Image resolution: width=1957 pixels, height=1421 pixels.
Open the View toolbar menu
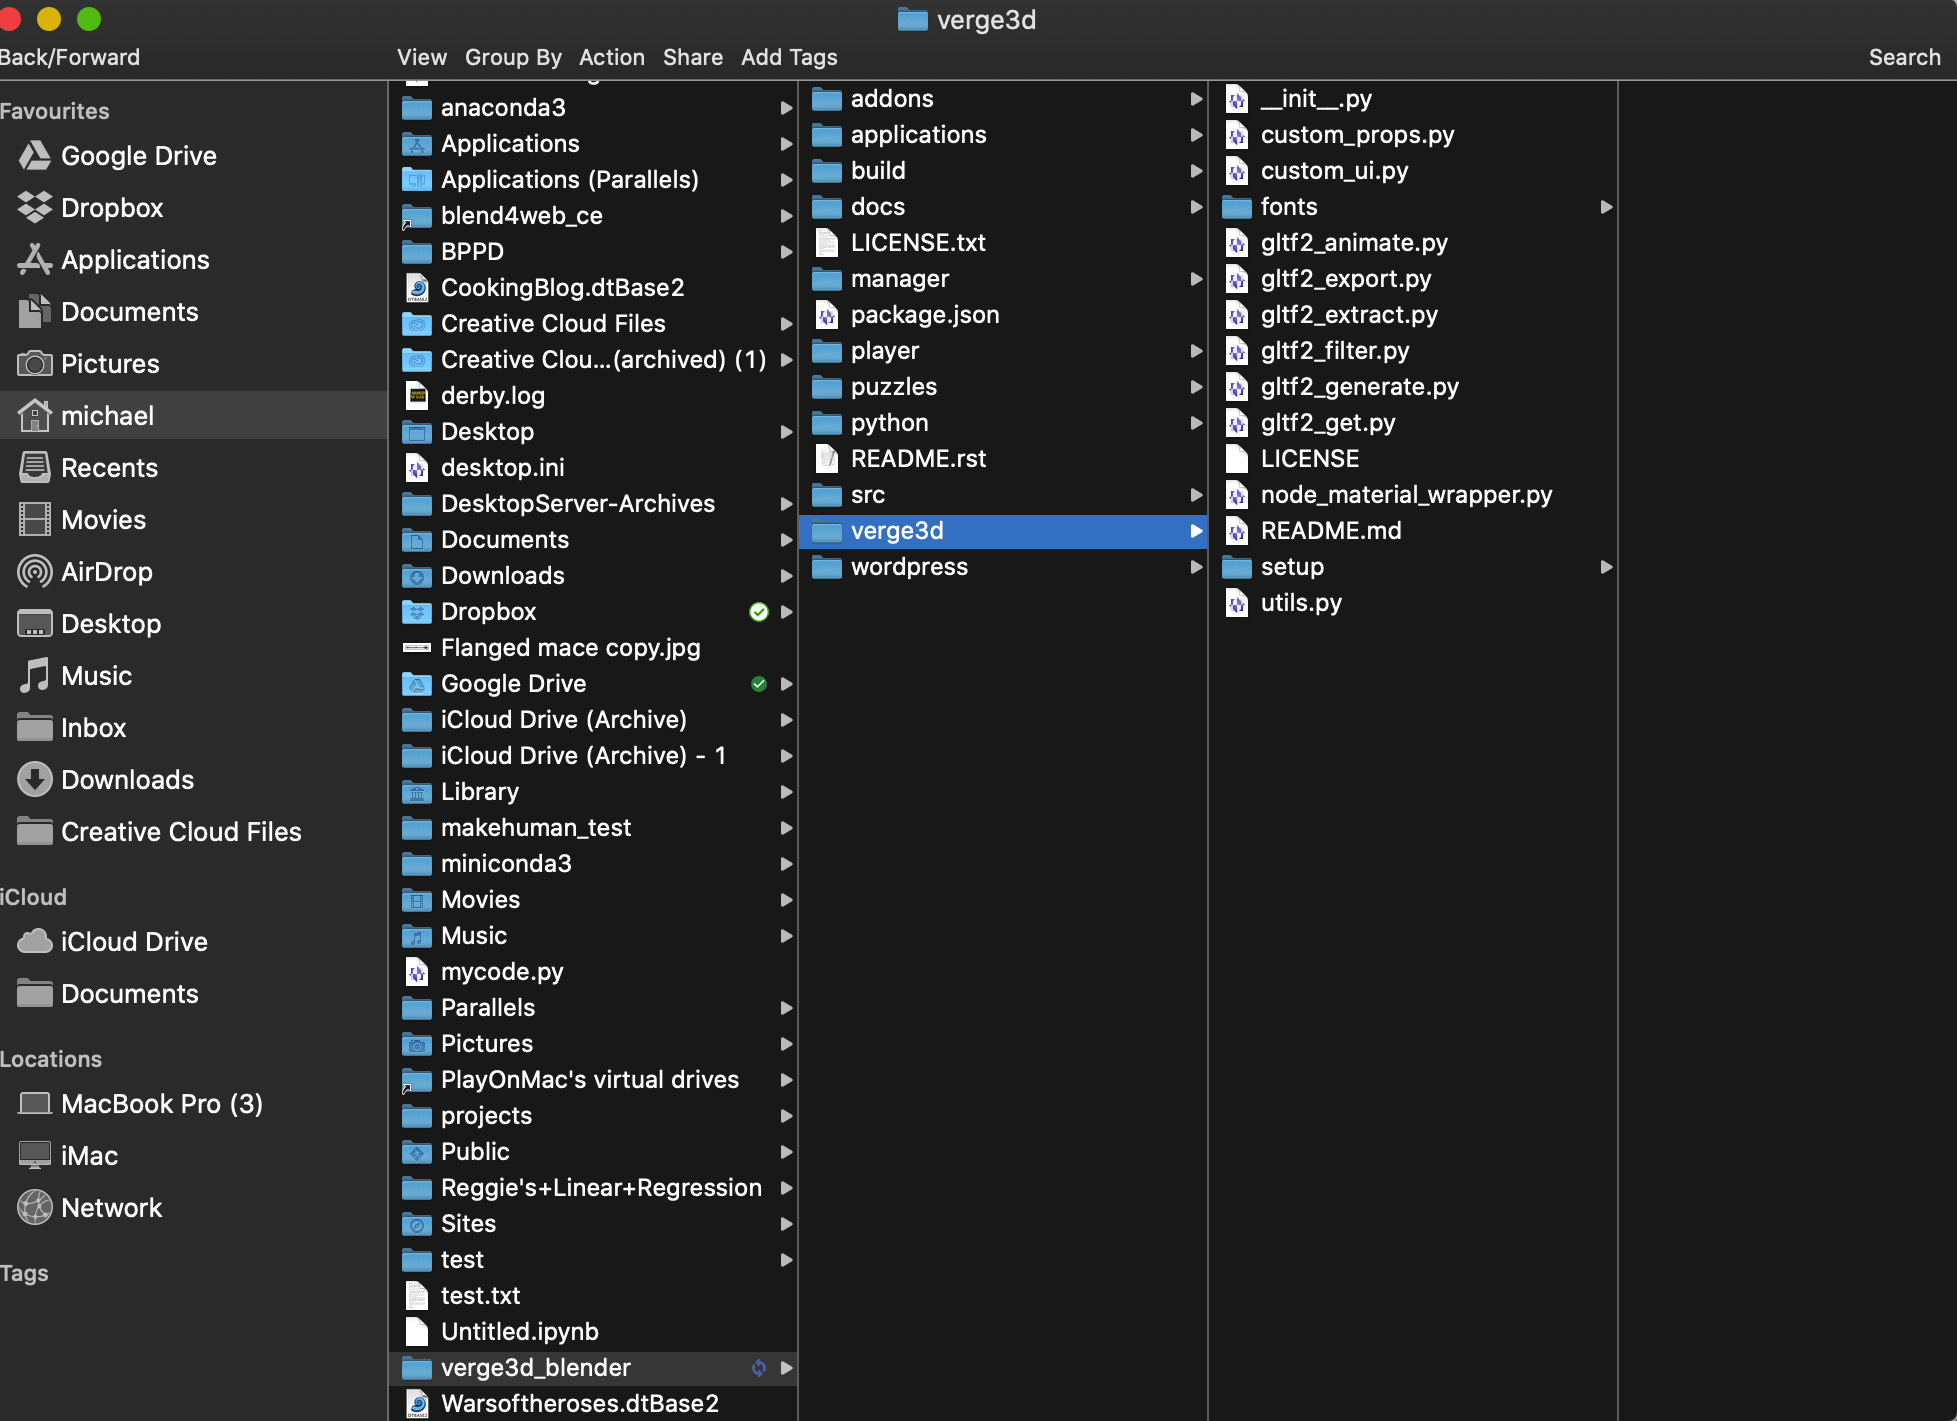[422, 57]
